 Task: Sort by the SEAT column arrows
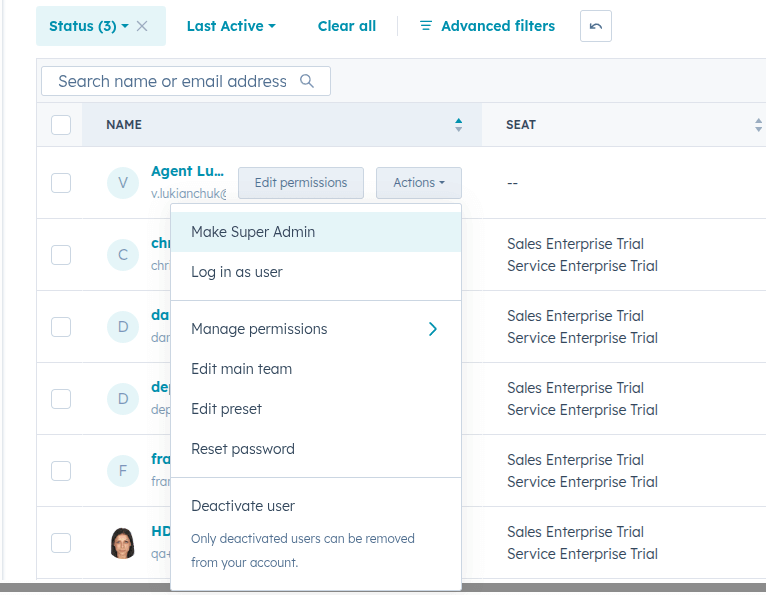758,125
